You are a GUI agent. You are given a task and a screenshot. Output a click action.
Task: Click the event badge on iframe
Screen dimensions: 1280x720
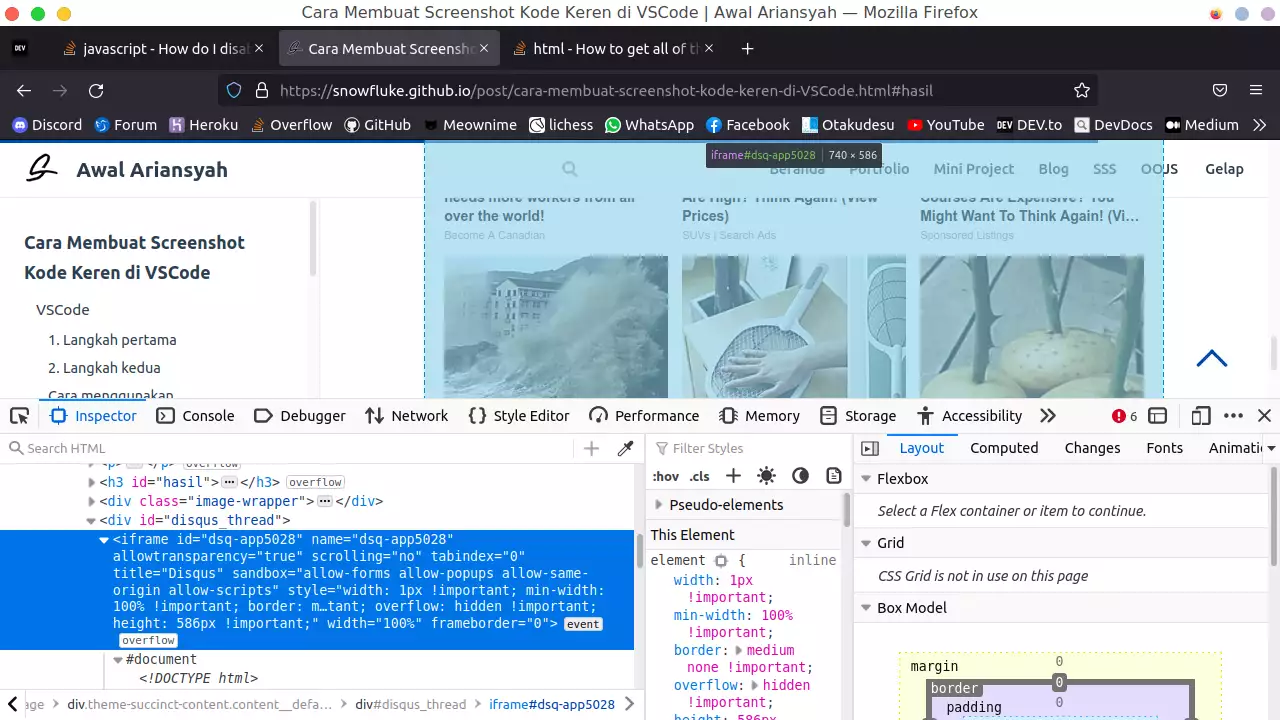pyautogui.click(x=583, y=624)
